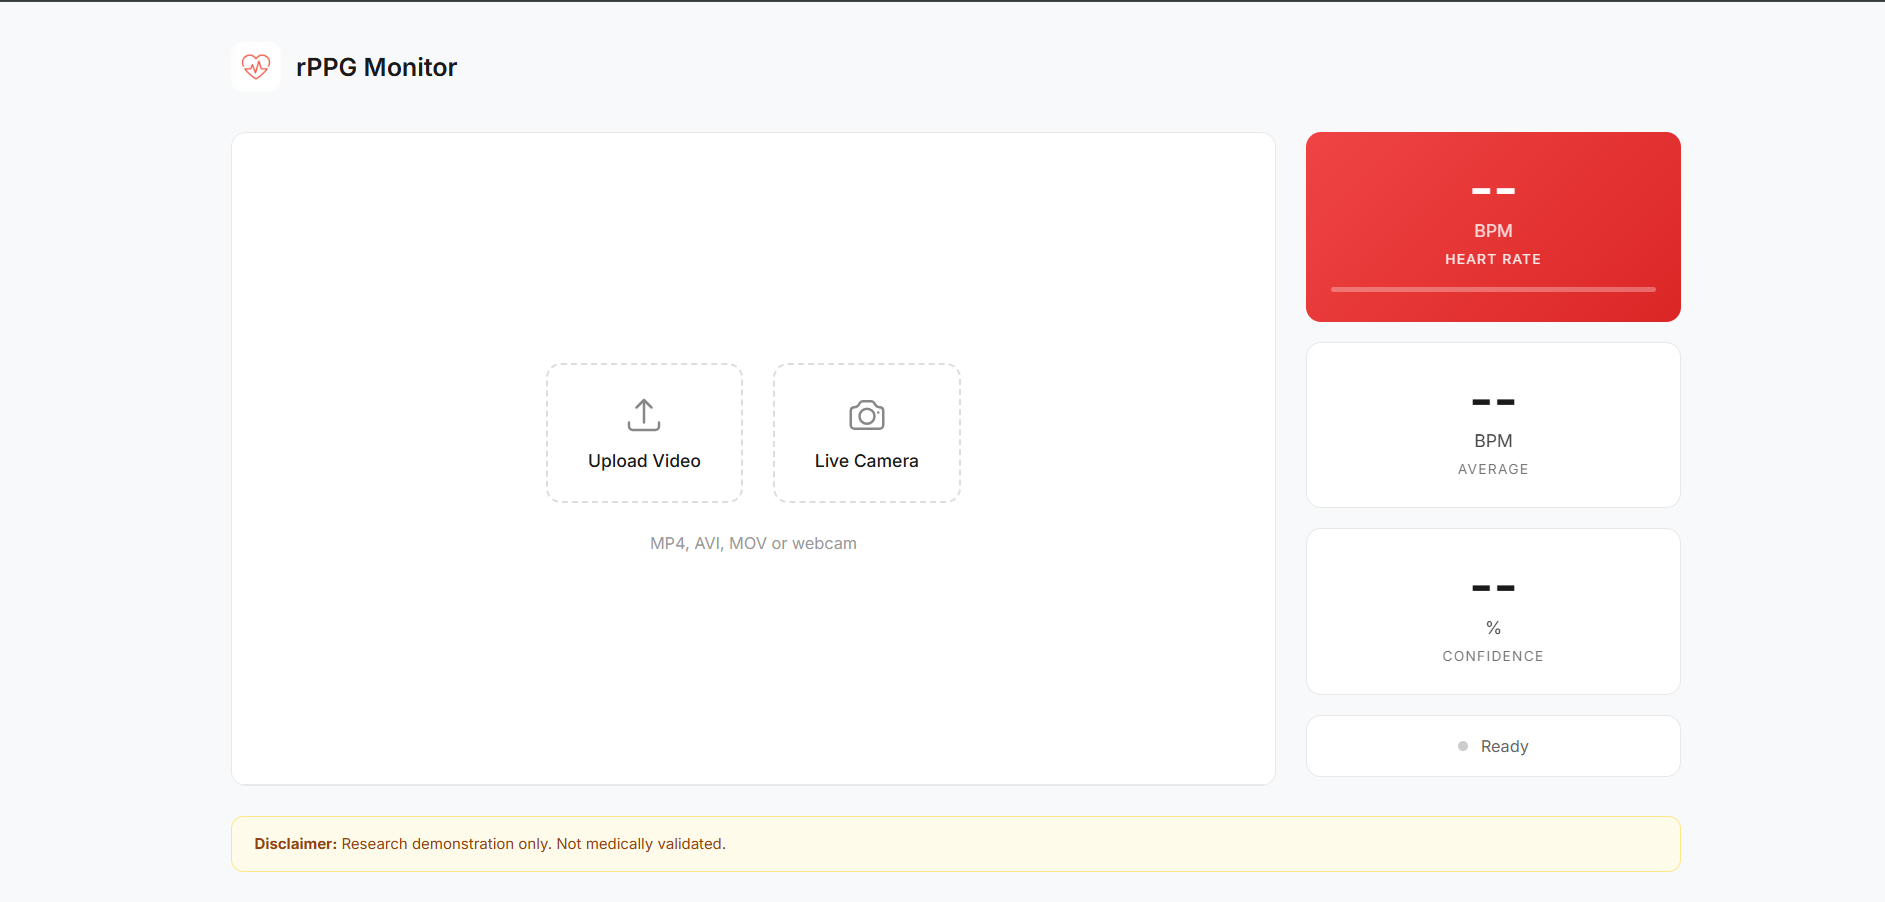Image resolution: width=1885 pixels, height=902 pixels.
Task: Select the CONFIDENCE percentage card
Action: click(1492, 611)
